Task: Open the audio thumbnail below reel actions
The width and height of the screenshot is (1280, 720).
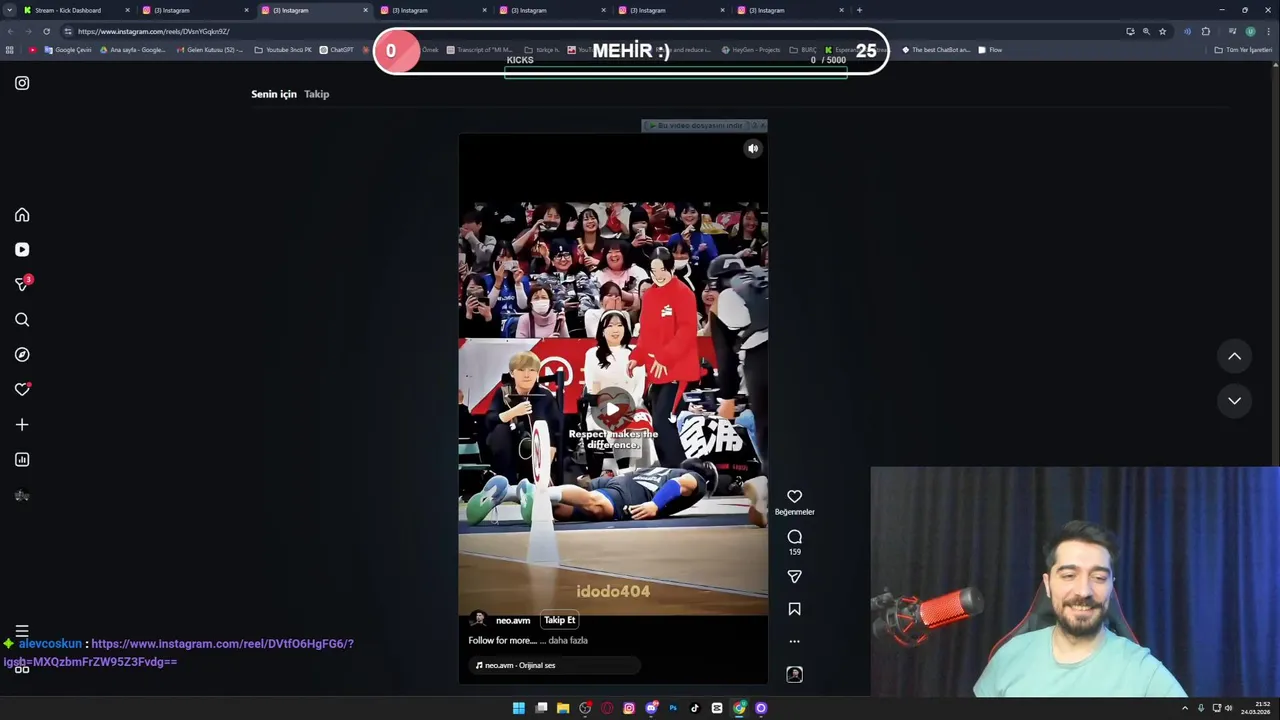Action: (794, 675)
